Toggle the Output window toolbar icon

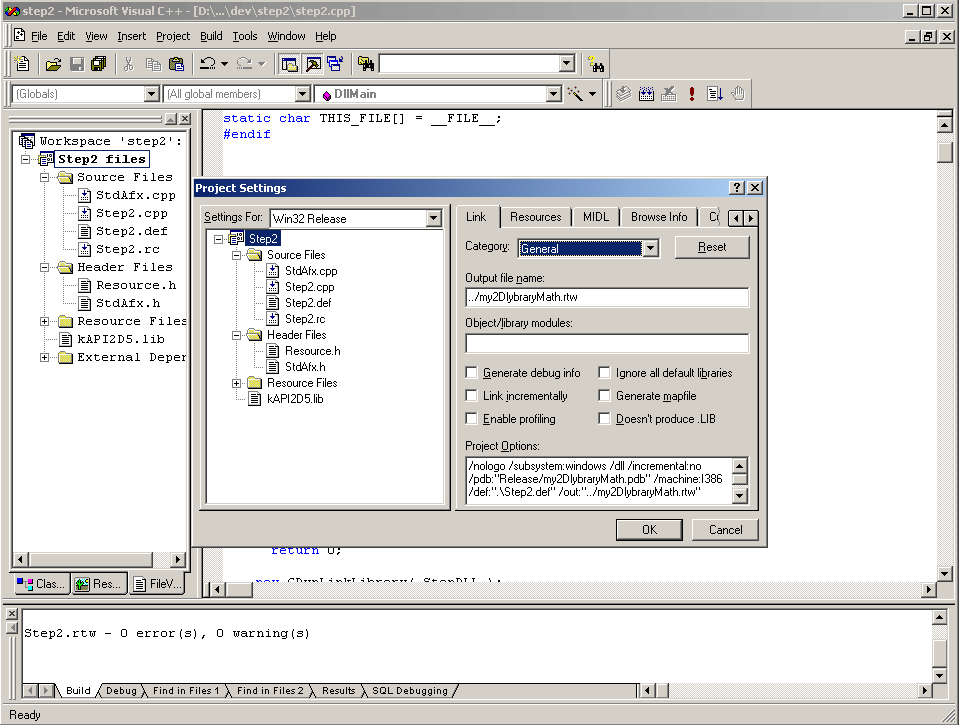(313, 64)
